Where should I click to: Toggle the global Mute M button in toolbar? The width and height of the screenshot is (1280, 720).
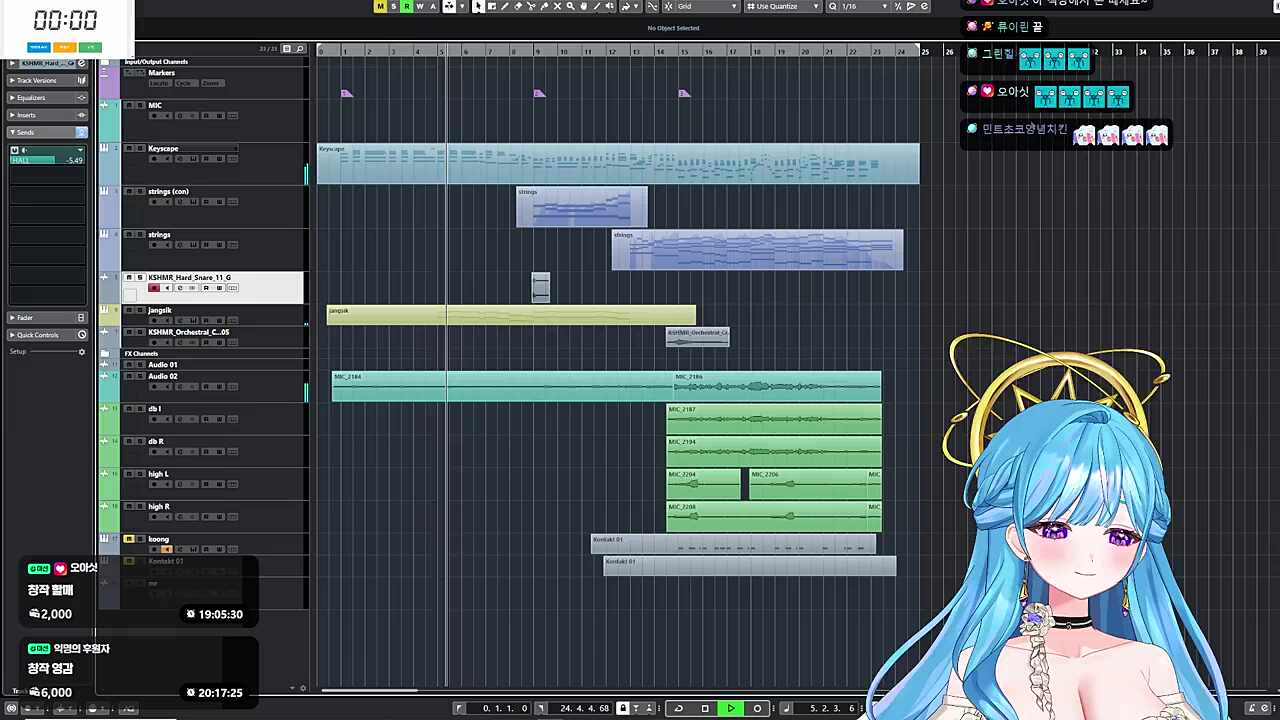coord(380,6)
